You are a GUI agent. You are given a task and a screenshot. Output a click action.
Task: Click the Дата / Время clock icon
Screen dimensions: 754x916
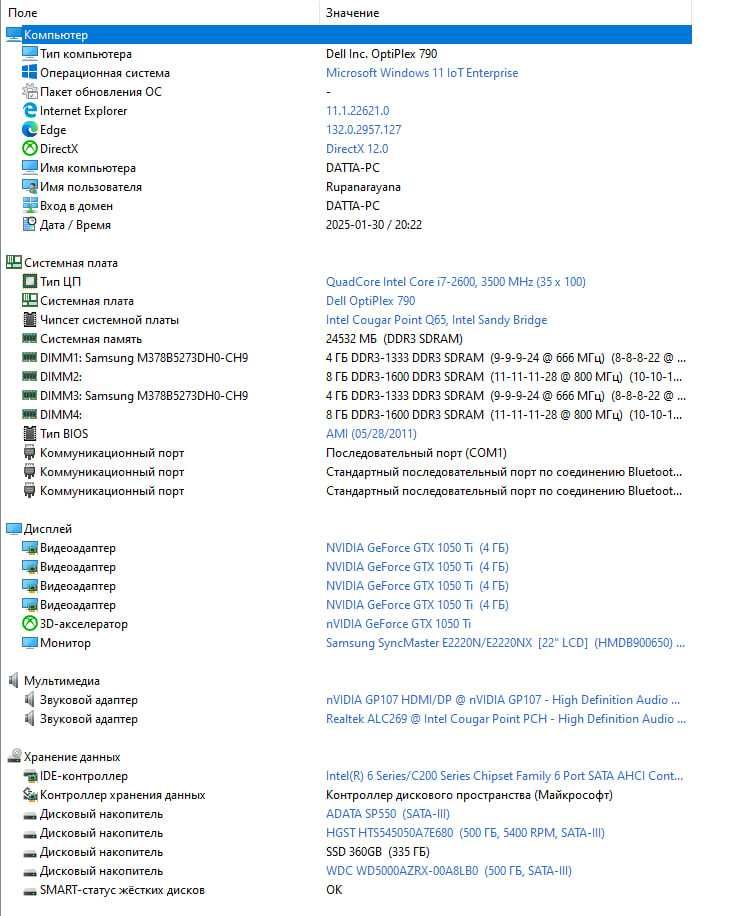tap(29, 224)
